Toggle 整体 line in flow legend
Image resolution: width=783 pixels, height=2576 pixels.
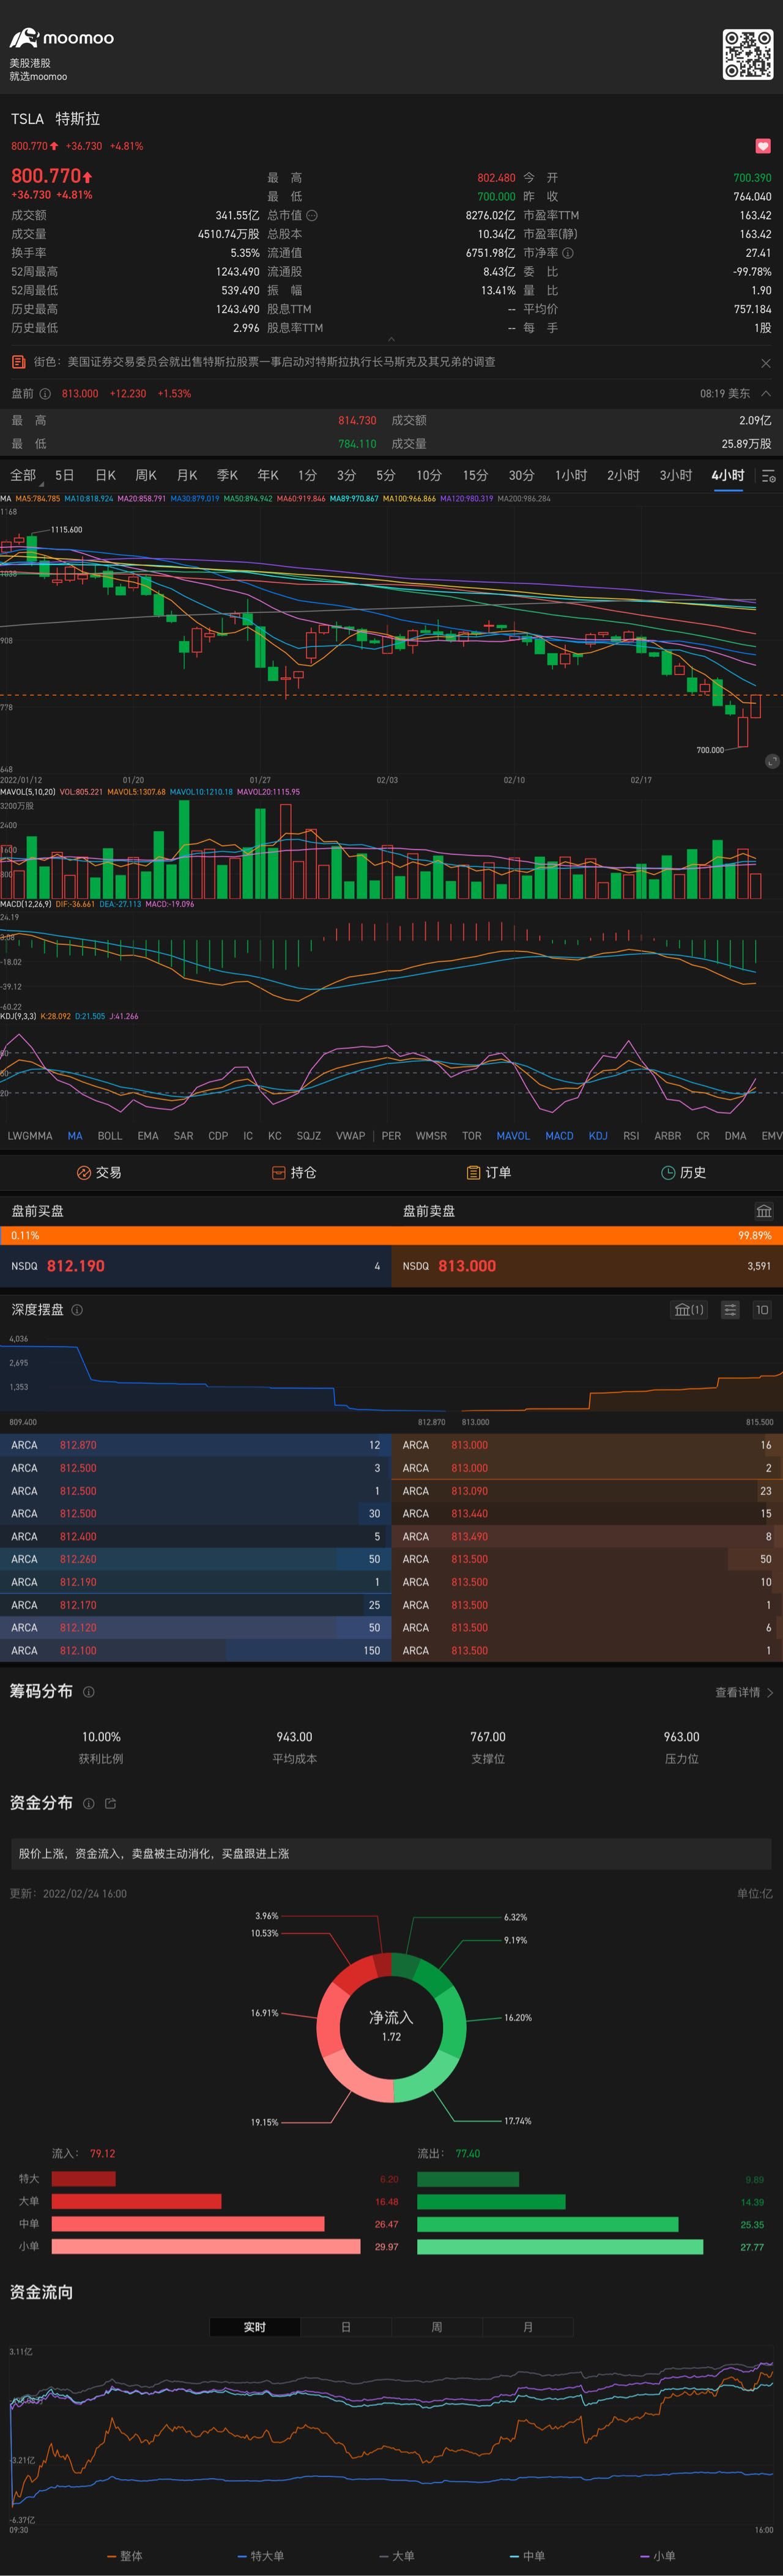(125, 2556)
